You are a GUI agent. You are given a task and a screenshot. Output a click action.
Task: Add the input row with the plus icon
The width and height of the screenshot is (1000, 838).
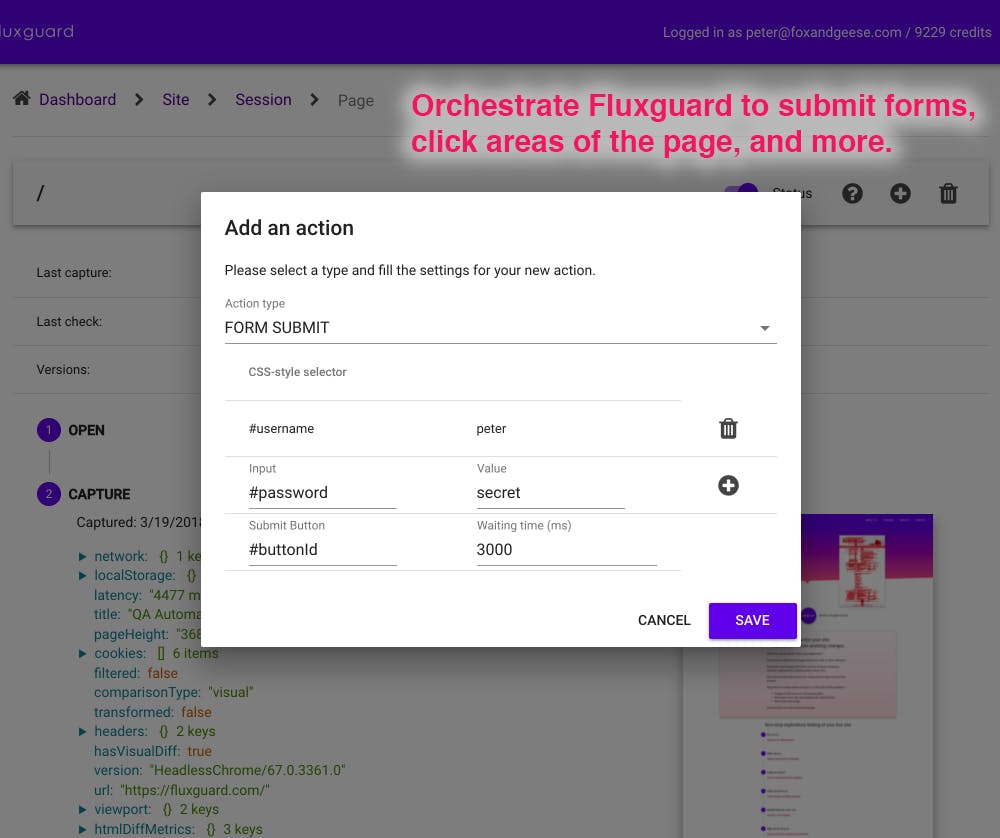[728, 485]
